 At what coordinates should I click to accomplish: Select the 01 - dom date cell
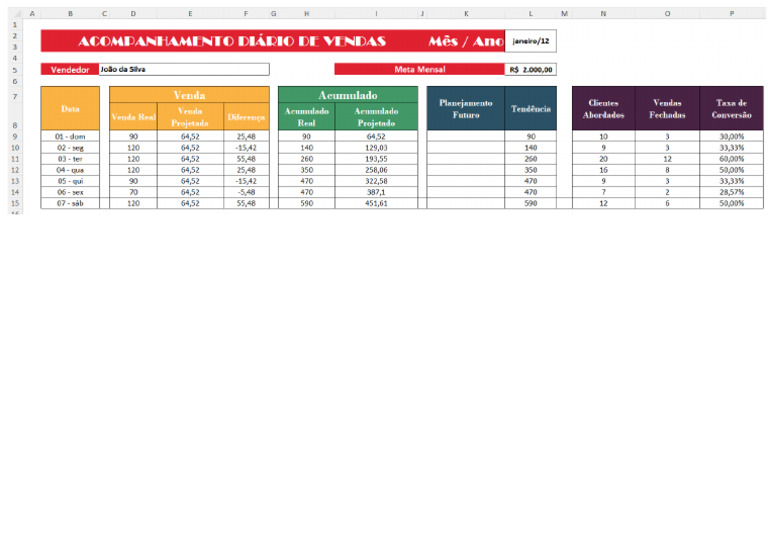coord(70,137)
